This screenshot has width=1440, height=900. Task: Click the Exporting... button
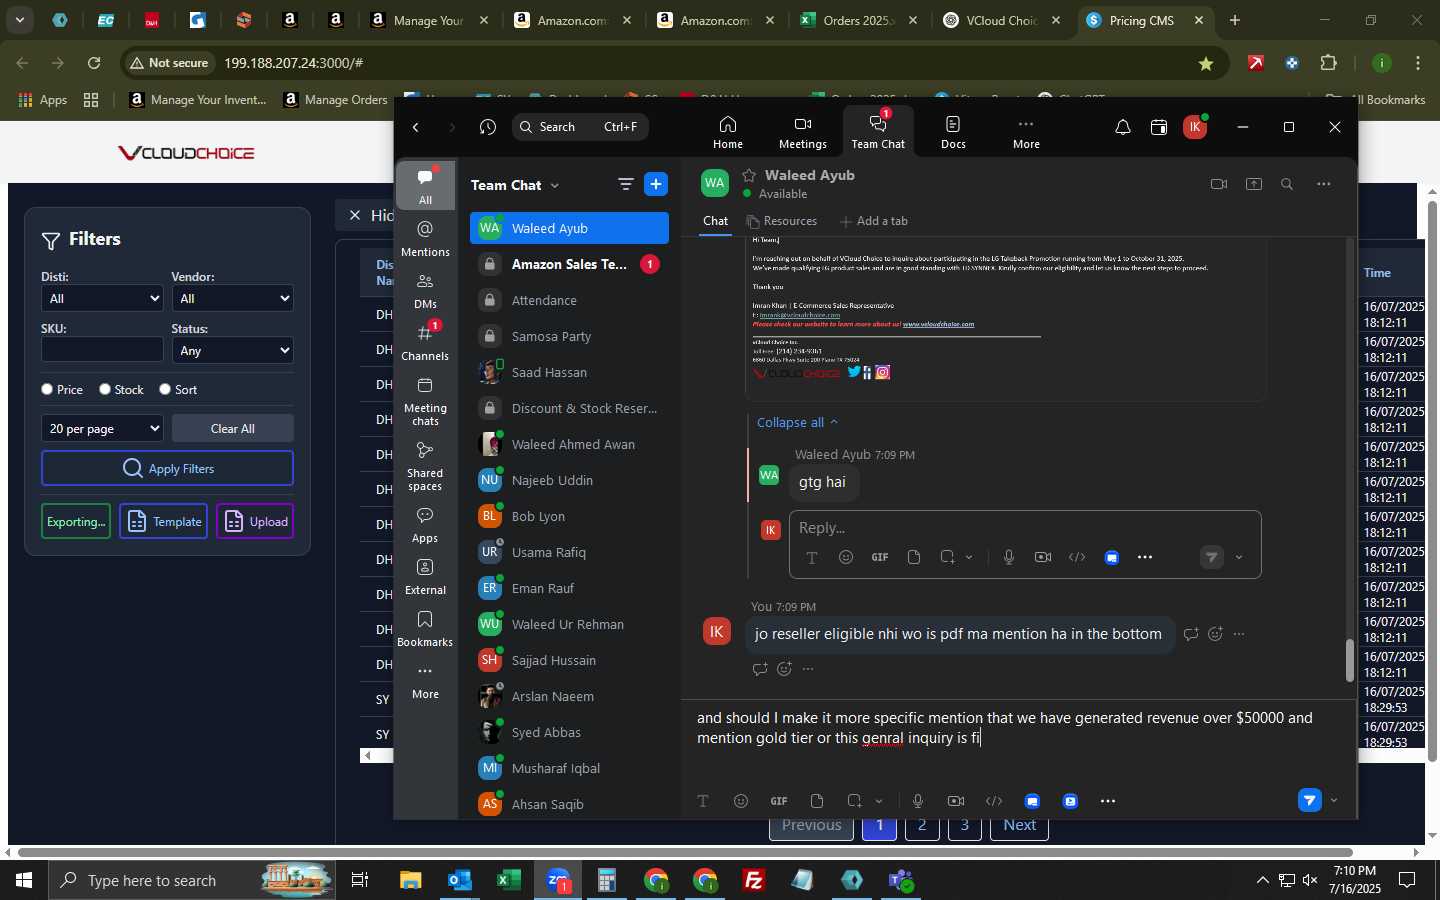(x=76, y=521)
